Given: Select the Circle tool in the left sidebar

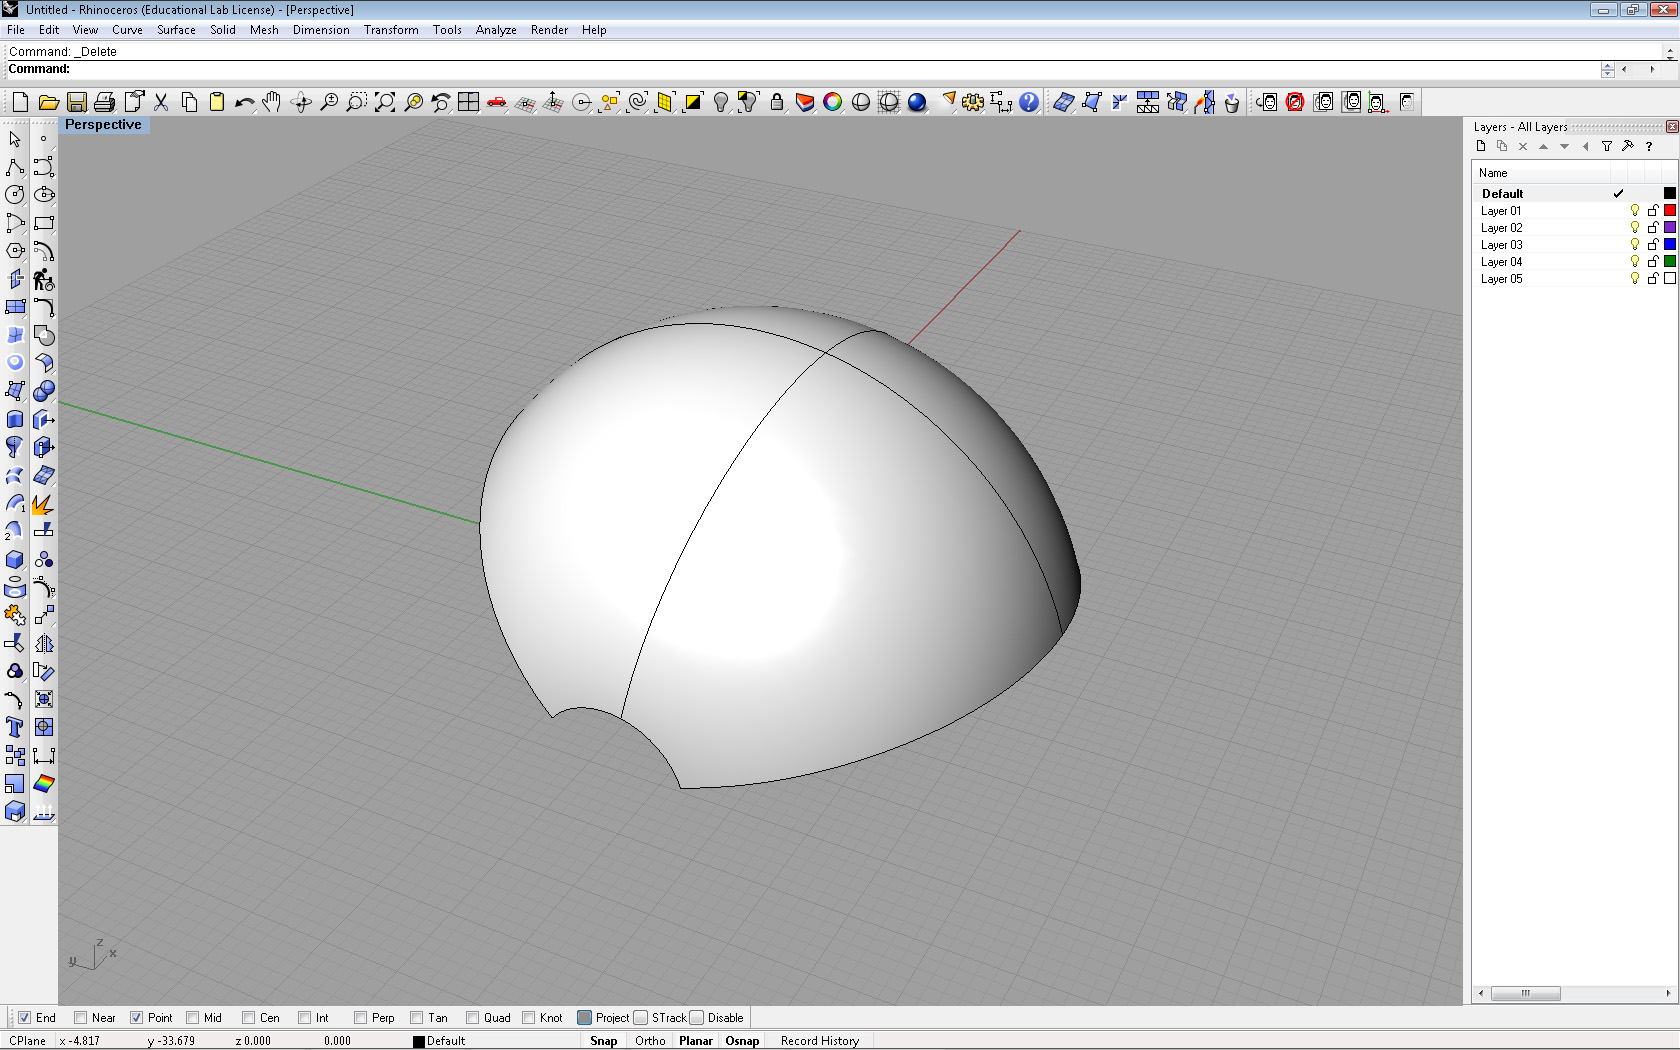Looking at the screenshot, I should [x=15, y=195].
